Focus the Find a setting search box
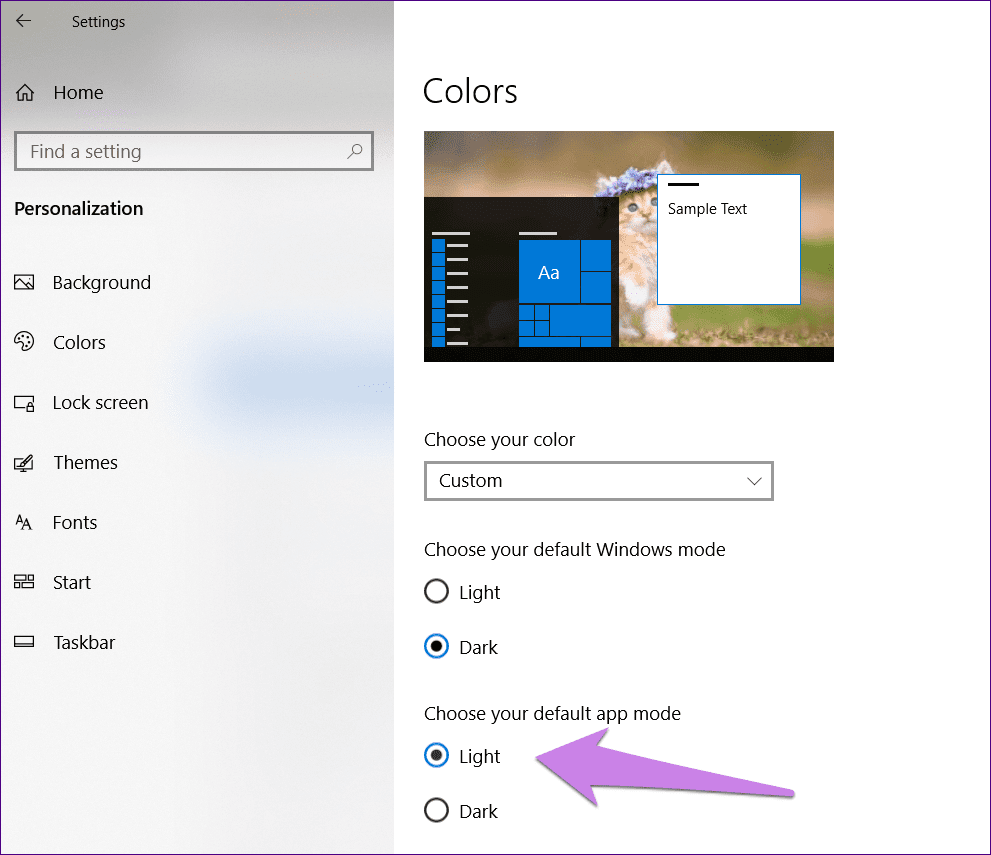Image resolution: width=991 pixels, height=855 pixels. [193, 151]
